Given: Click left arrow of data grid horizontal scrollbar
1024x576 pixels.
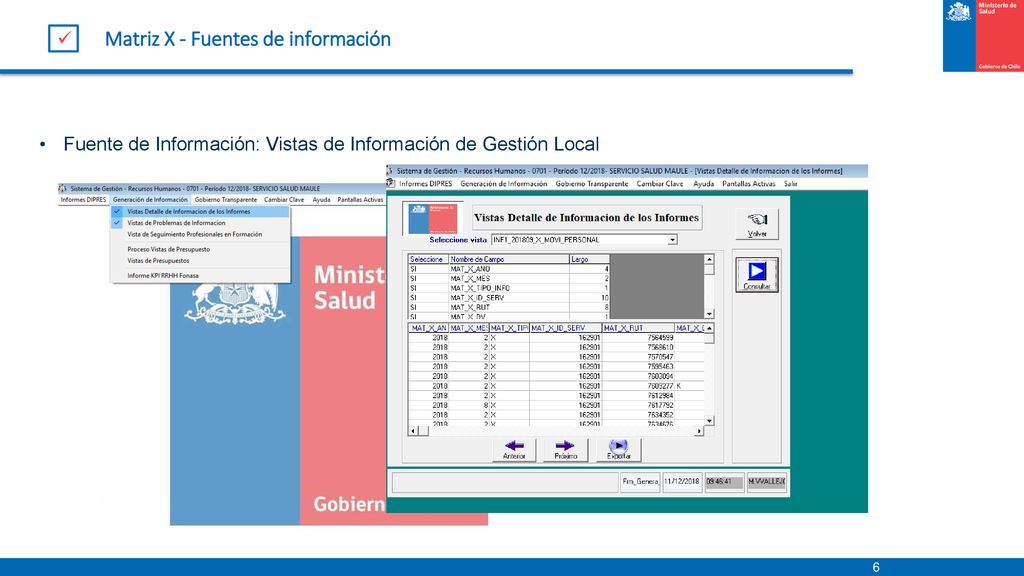Looking at the screenshot, I should pos(413,431).
